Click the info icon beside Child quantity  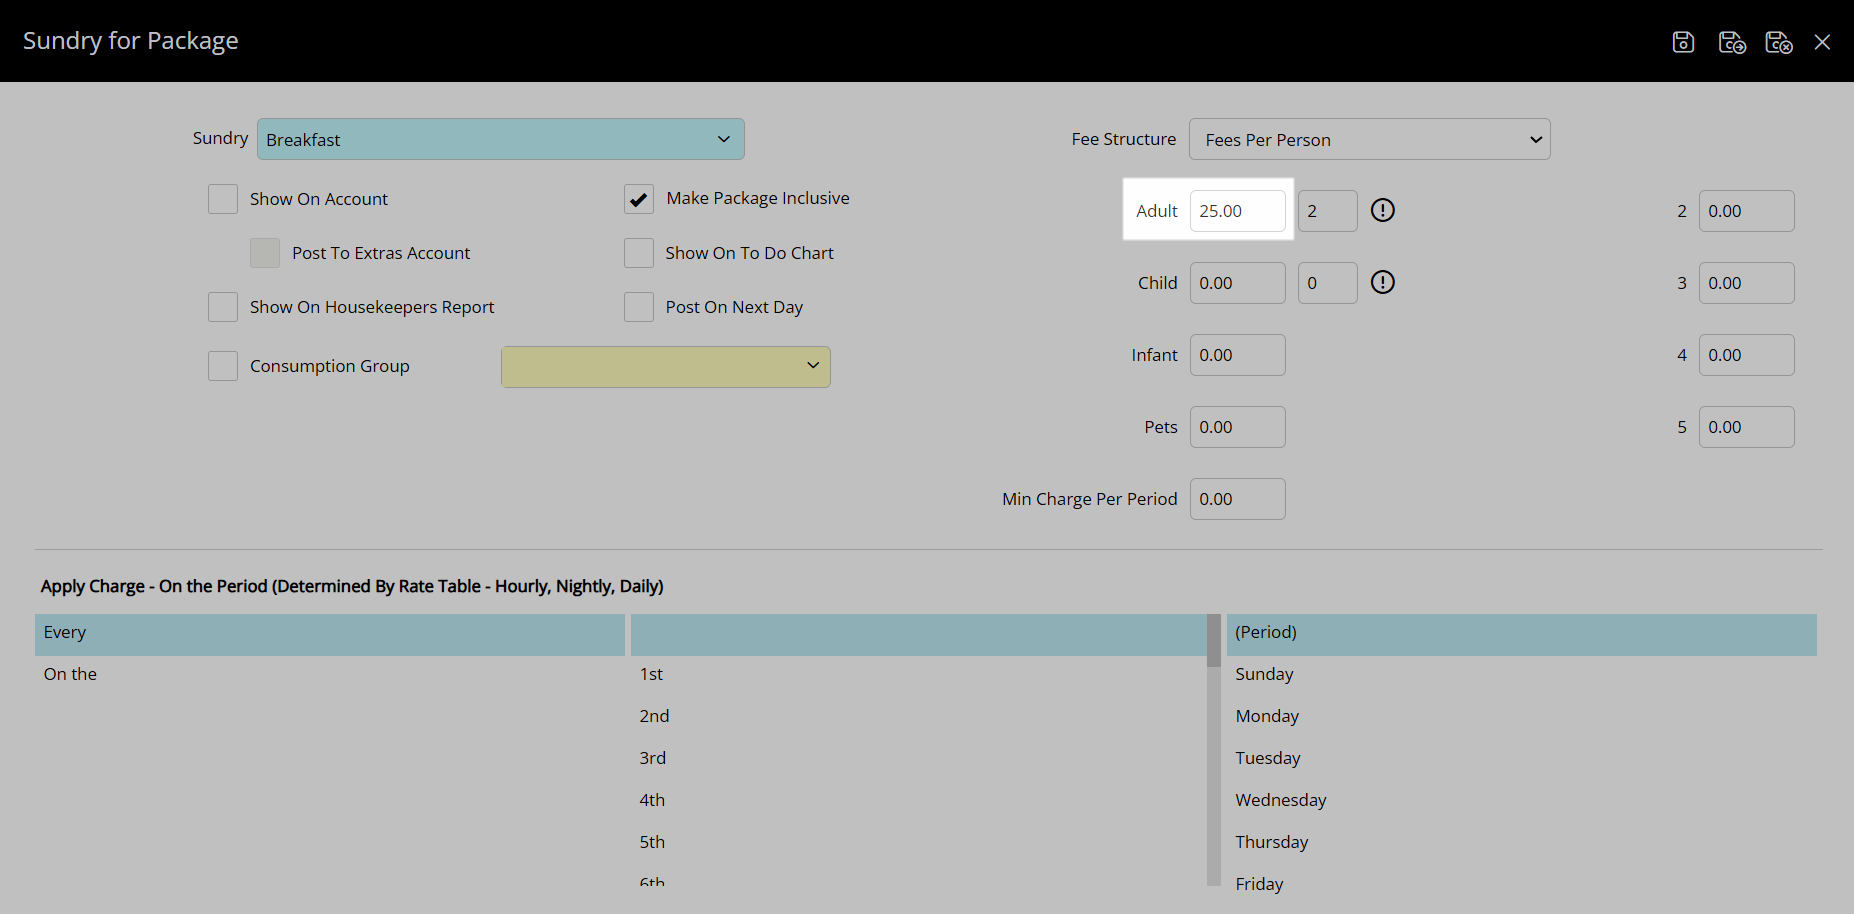click(1382, 282)
